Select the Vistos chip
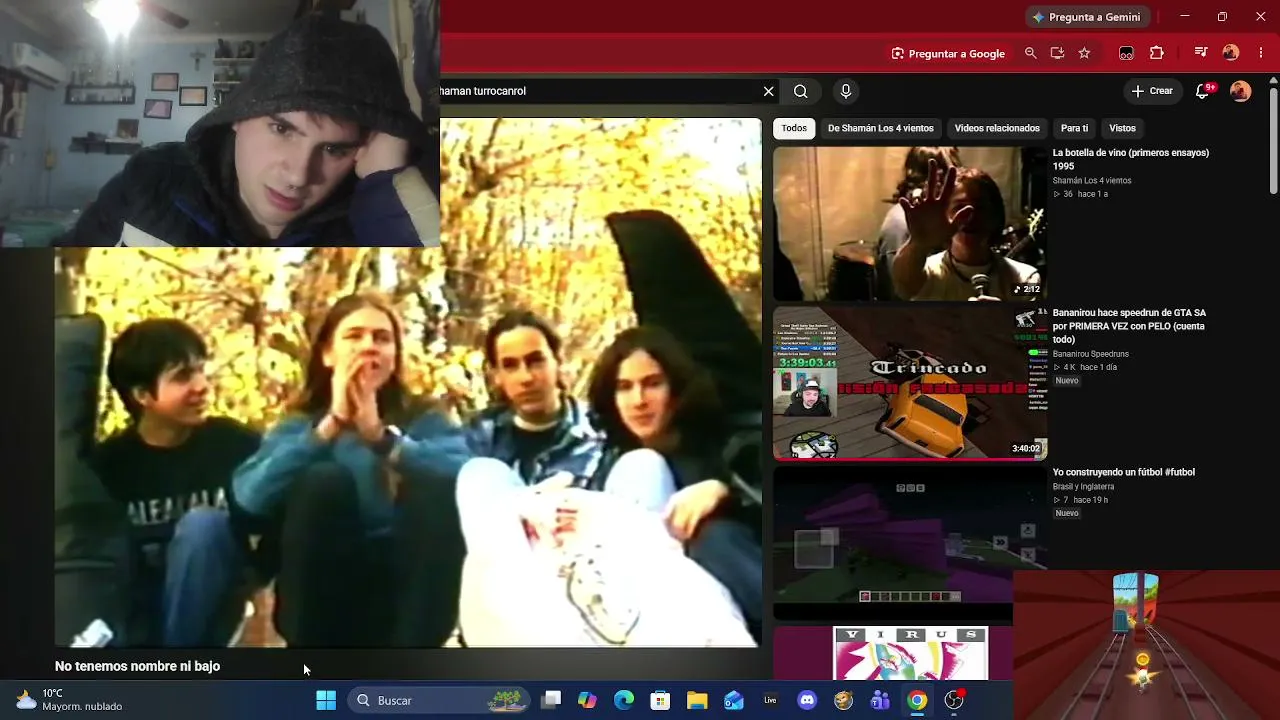 [x=1122, y=128]
